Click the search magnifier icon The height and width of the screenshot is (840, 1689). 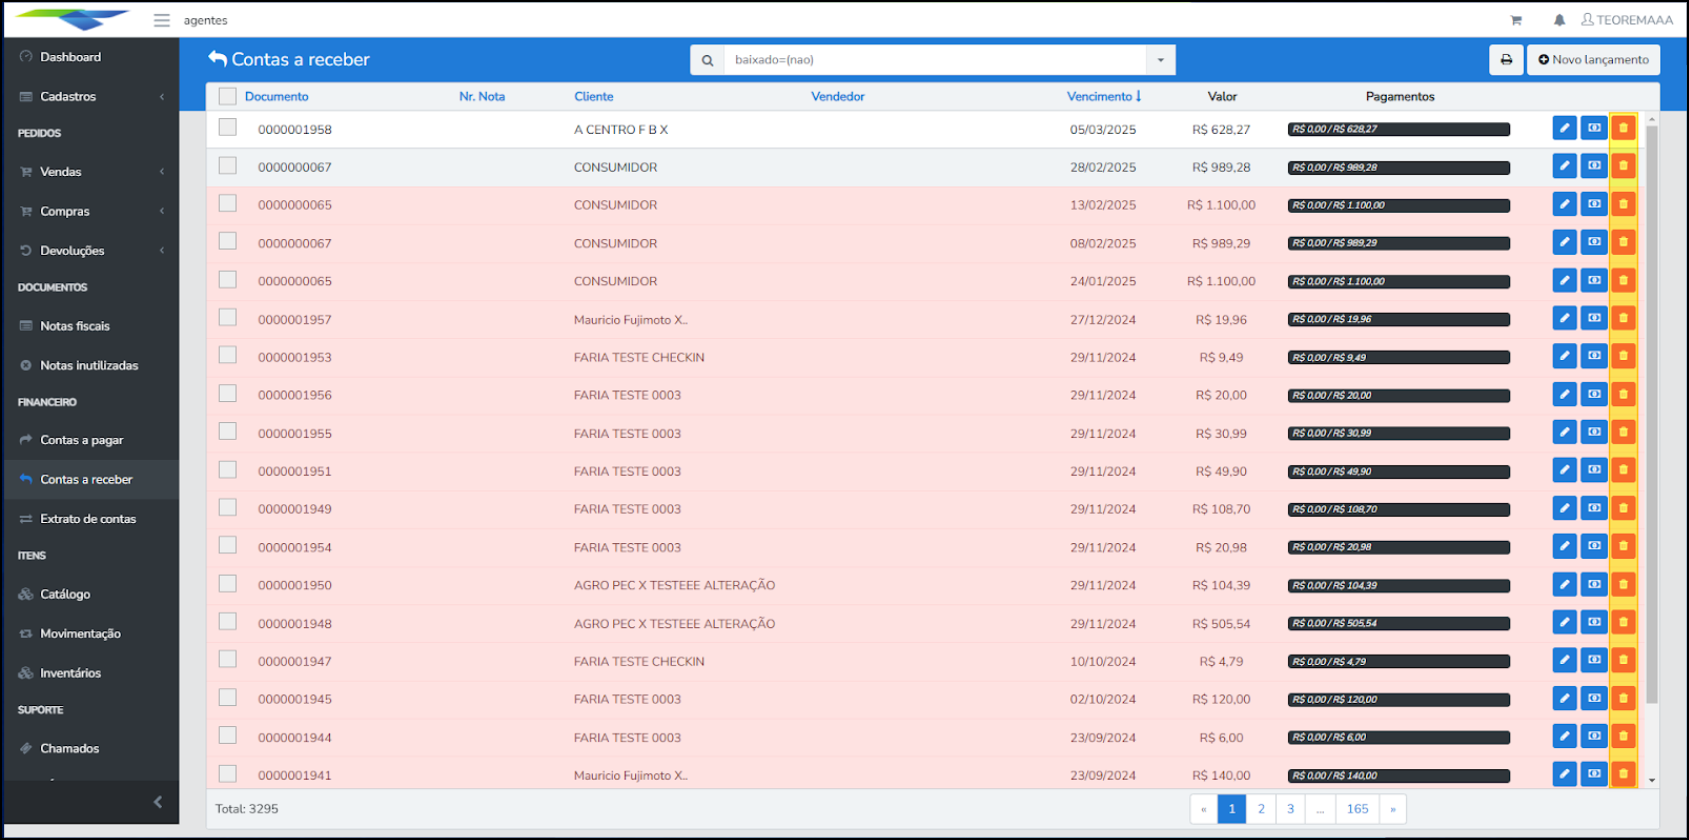(707, 60)
